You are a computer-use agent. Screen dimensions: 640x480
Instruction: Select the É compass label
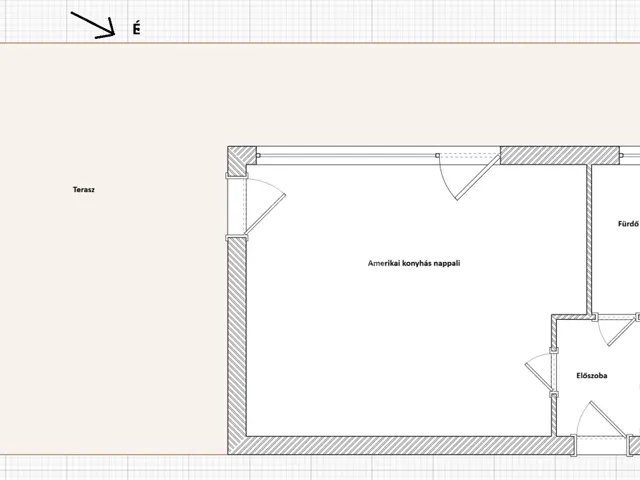coord(137,30)
